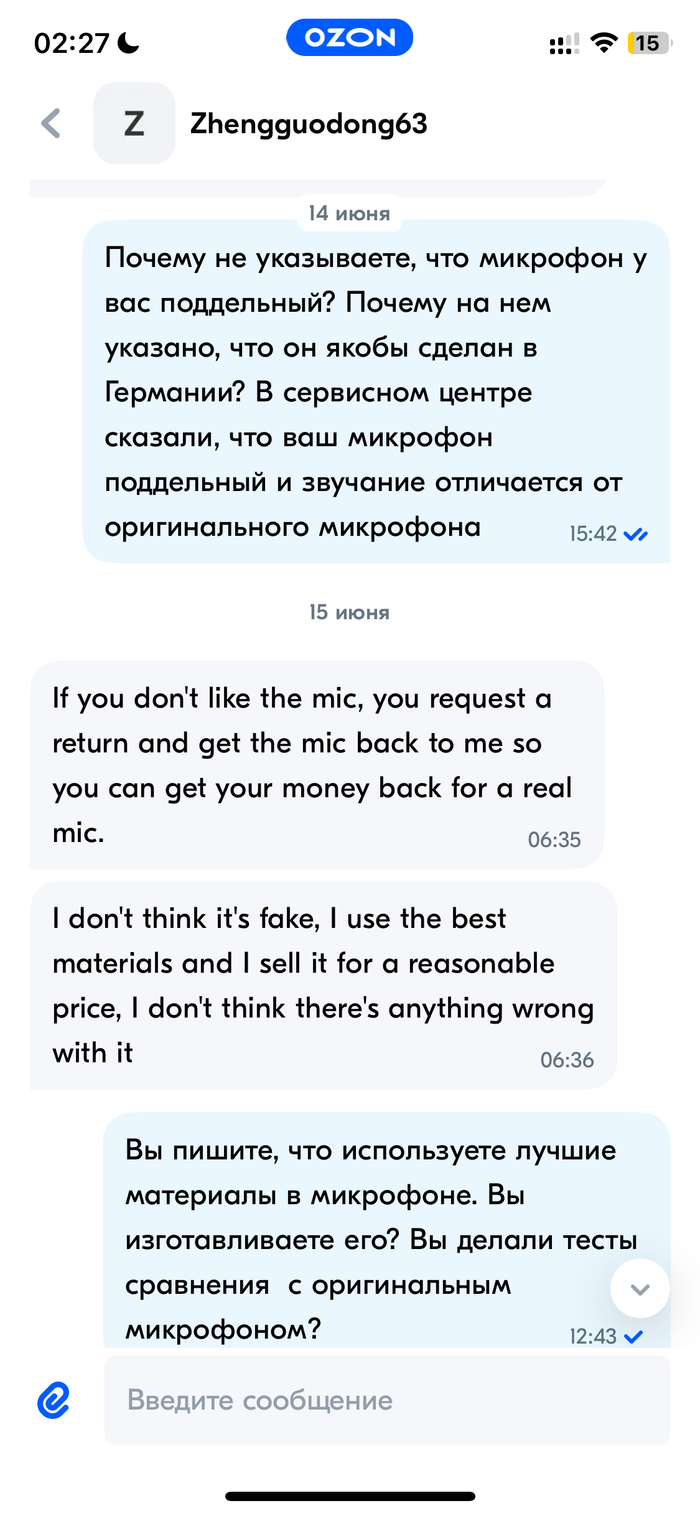This screenshot has height=1516, width=700.
Task: Tap the "15 июня" date separator
Action: [349, 612]
